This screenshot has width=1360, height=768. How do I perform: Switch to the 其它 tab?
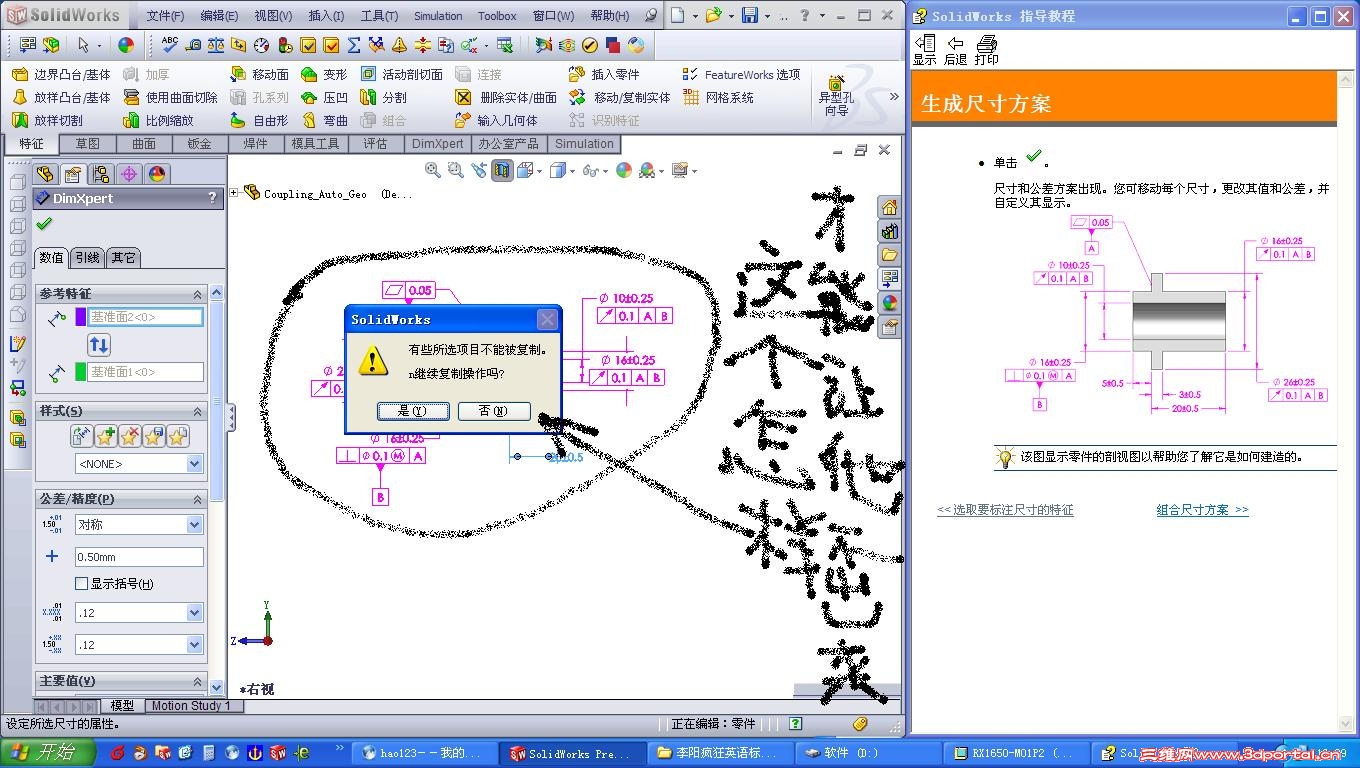point(123,257)
